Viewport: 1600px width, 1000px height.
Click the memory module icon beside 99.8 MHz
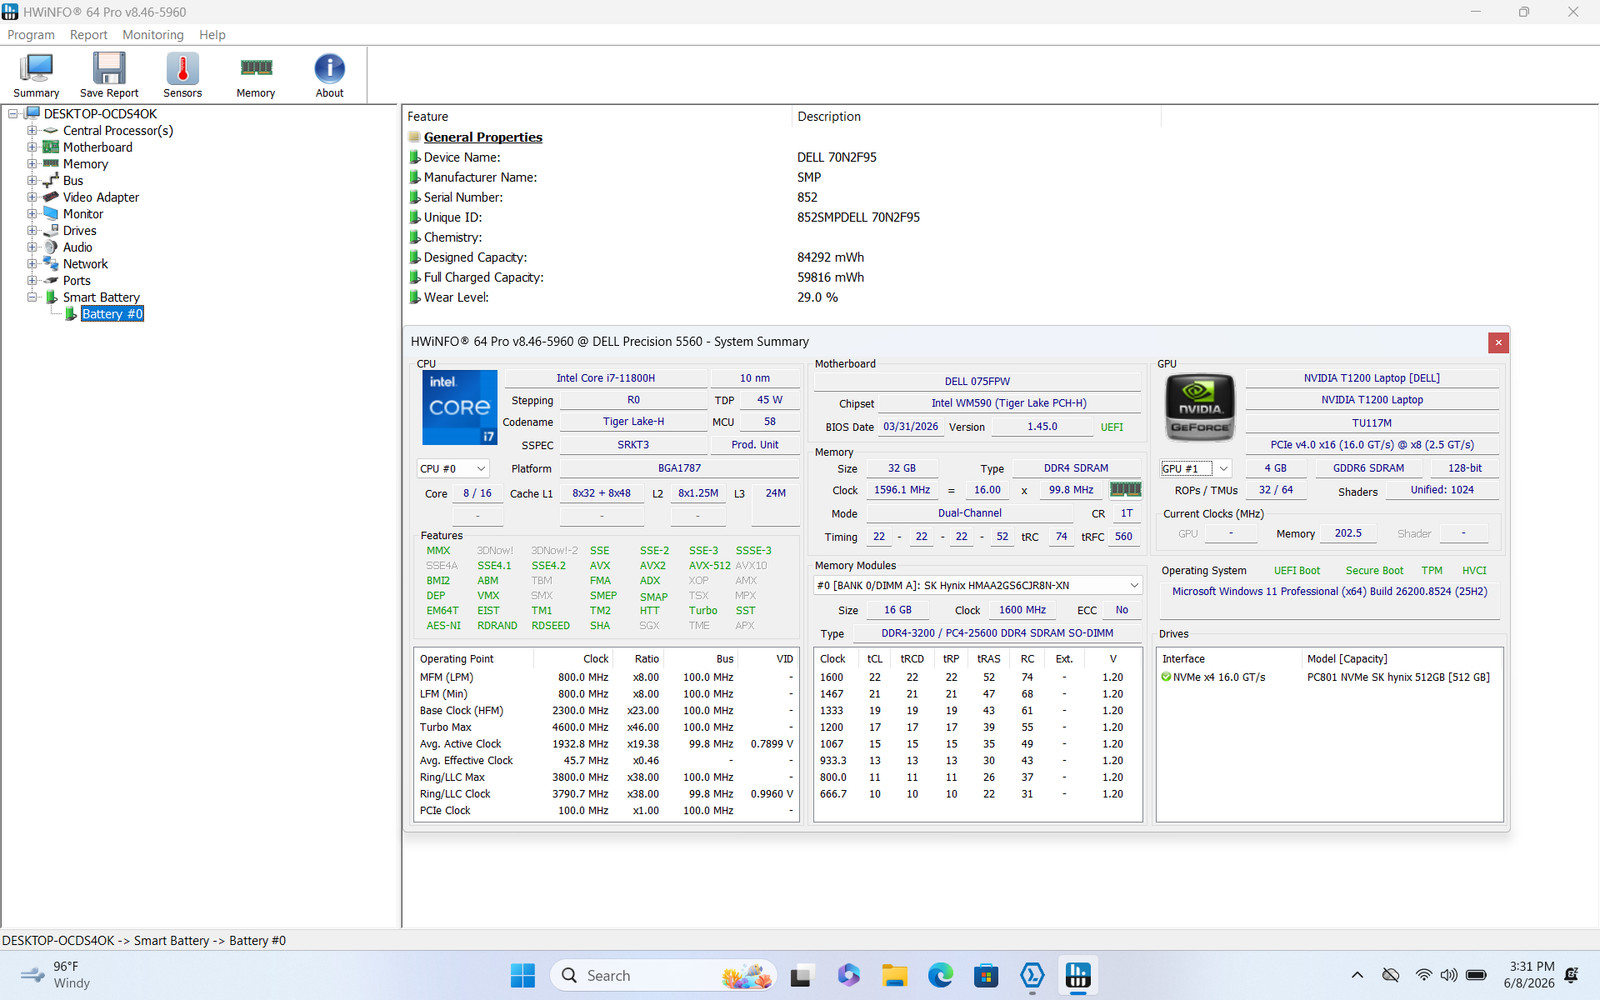[x=1125, y=490]
